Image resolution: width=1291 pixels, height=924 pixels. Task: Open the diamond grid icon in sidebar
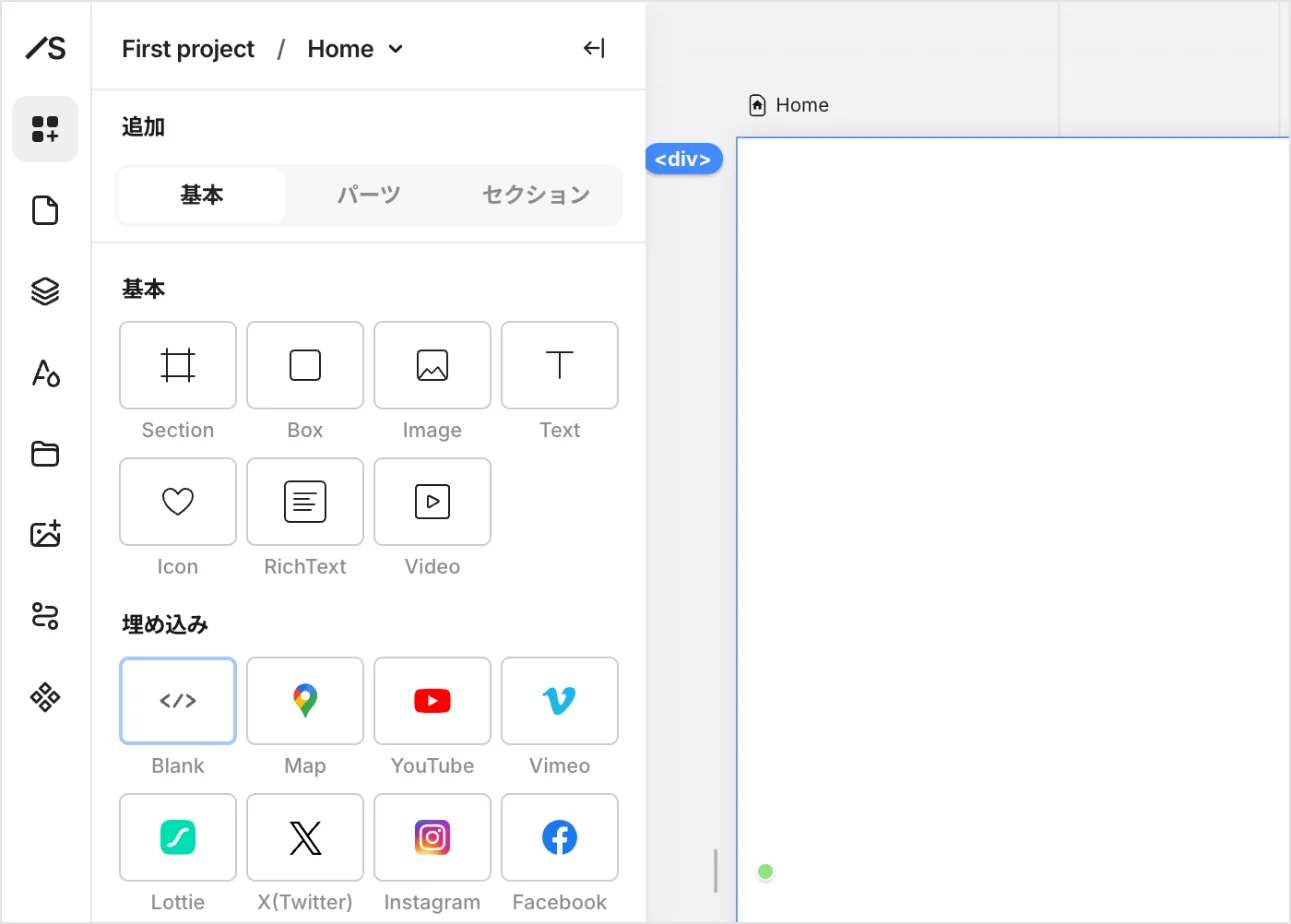[x=45, y=697]
